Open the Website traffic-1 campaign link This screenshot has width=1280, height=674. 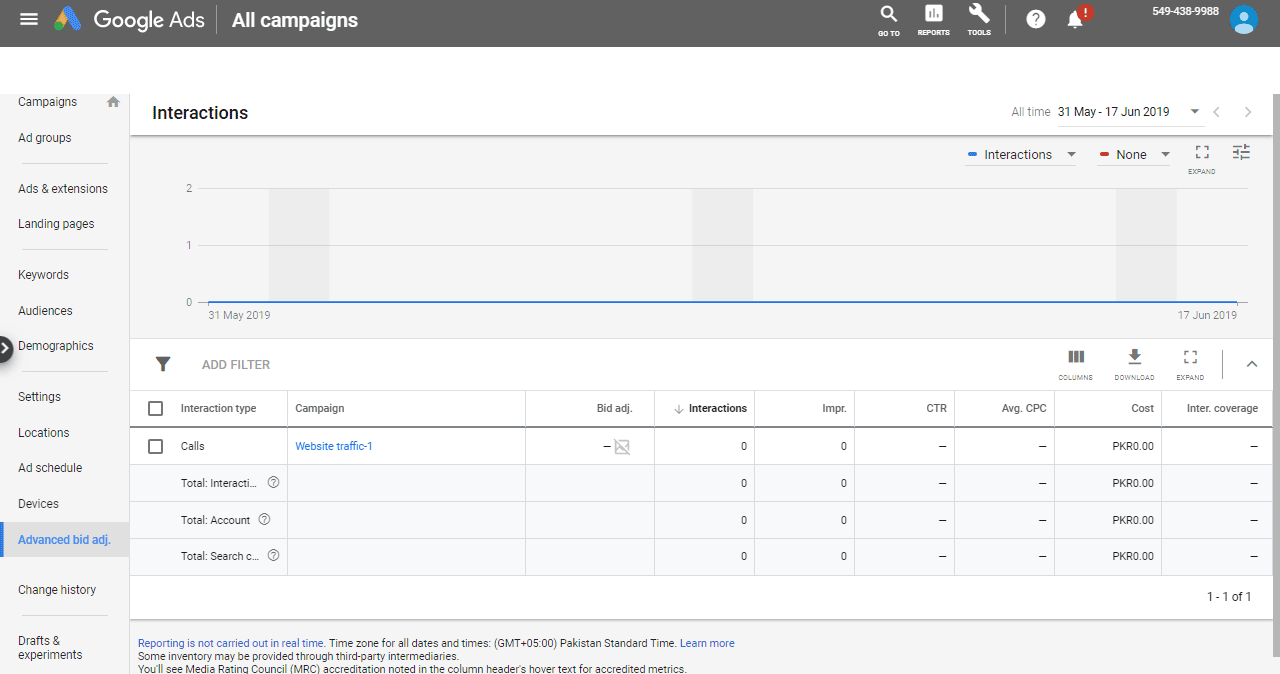coord(334,446)
